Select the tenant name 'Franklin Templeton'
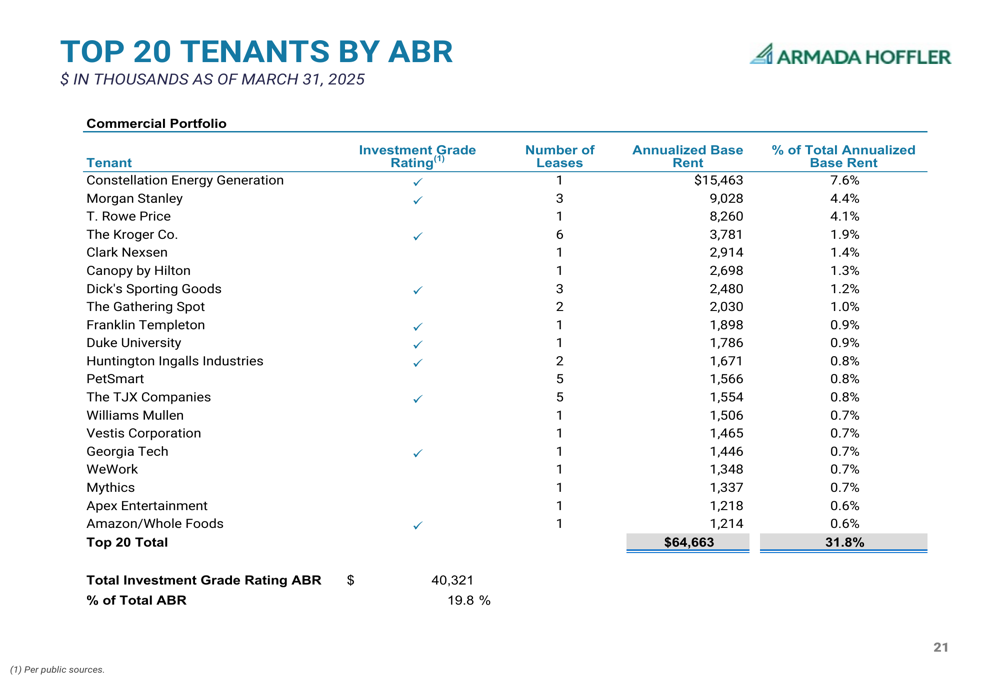1000x685 pixels. (145, 325)
